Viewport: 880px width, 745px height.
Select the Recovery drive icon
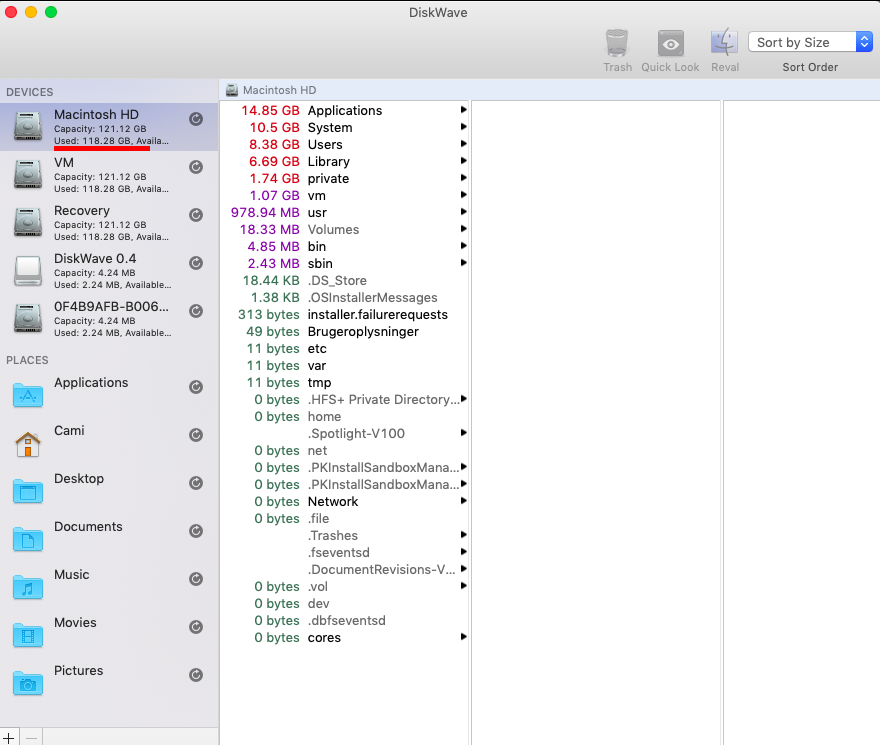coord(28,222)
